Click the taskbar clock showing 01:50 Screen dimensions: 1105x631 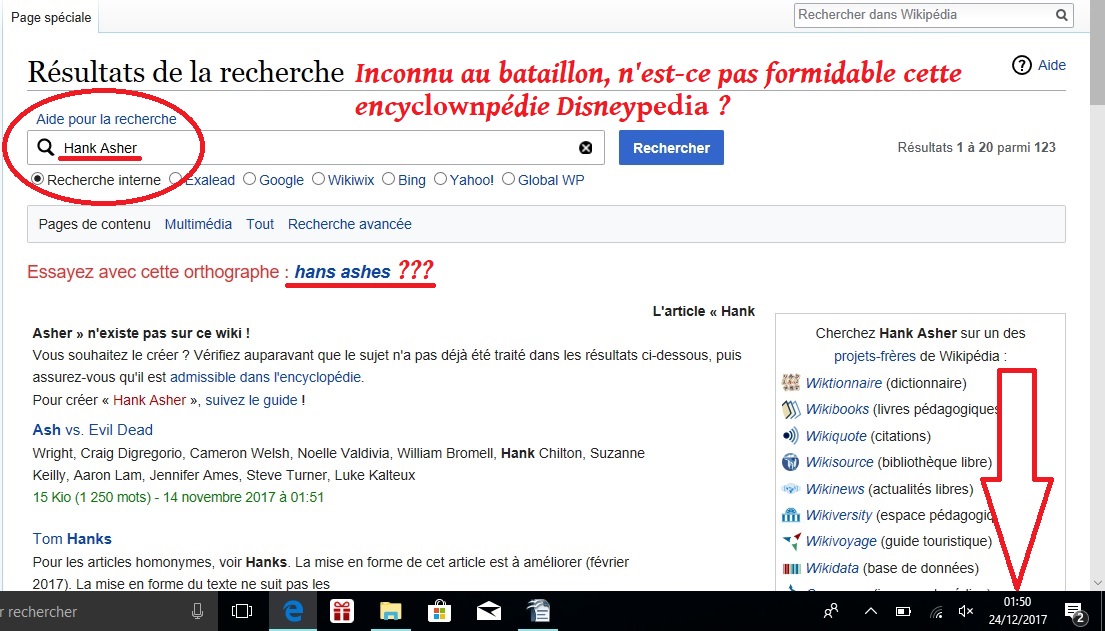point(1017,611)
